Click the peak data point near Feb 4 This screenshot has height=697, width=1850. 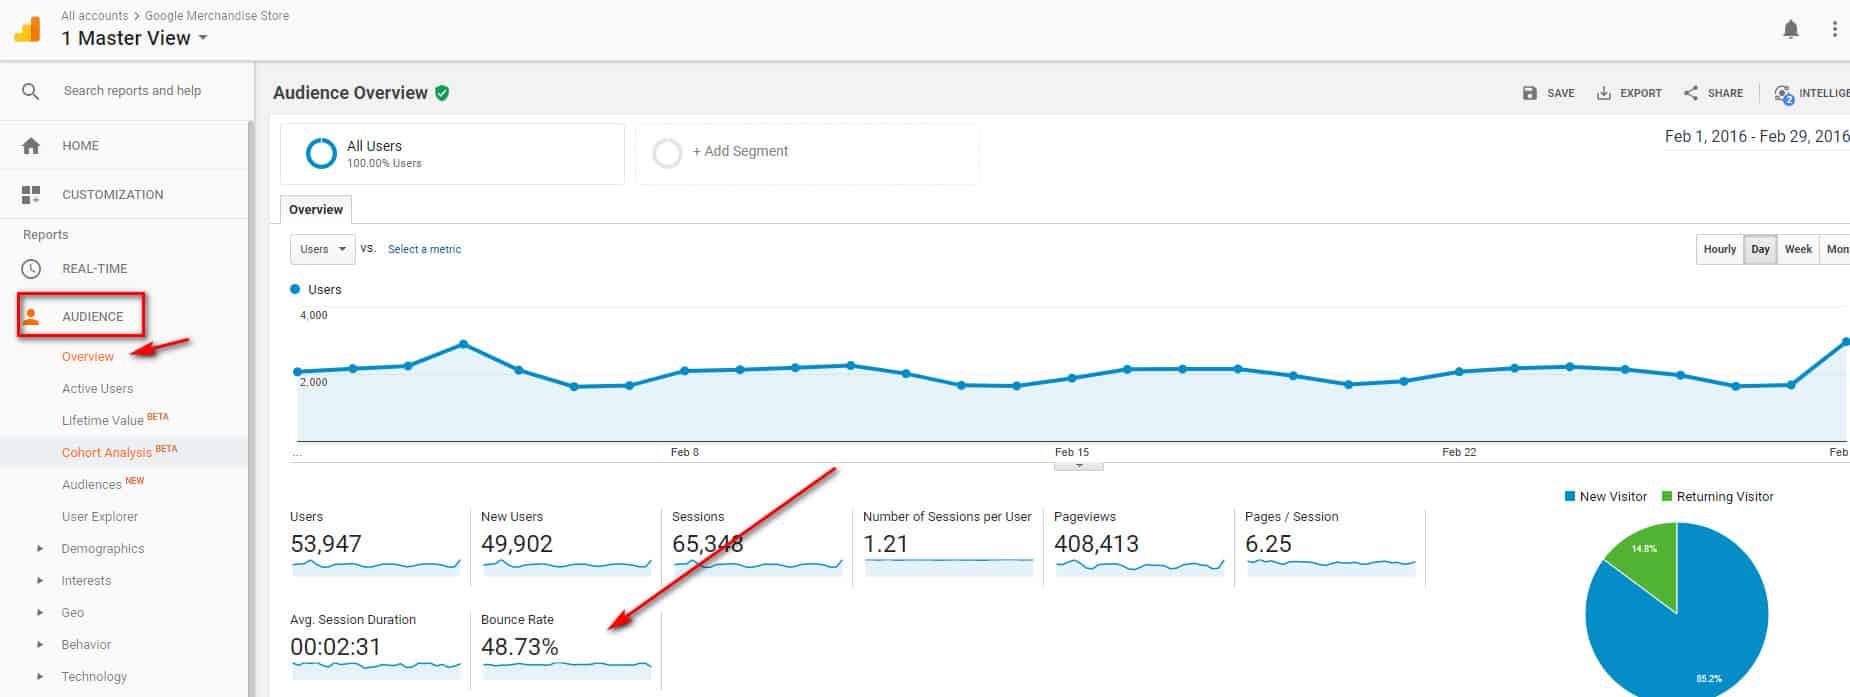[x=463, y=344]
